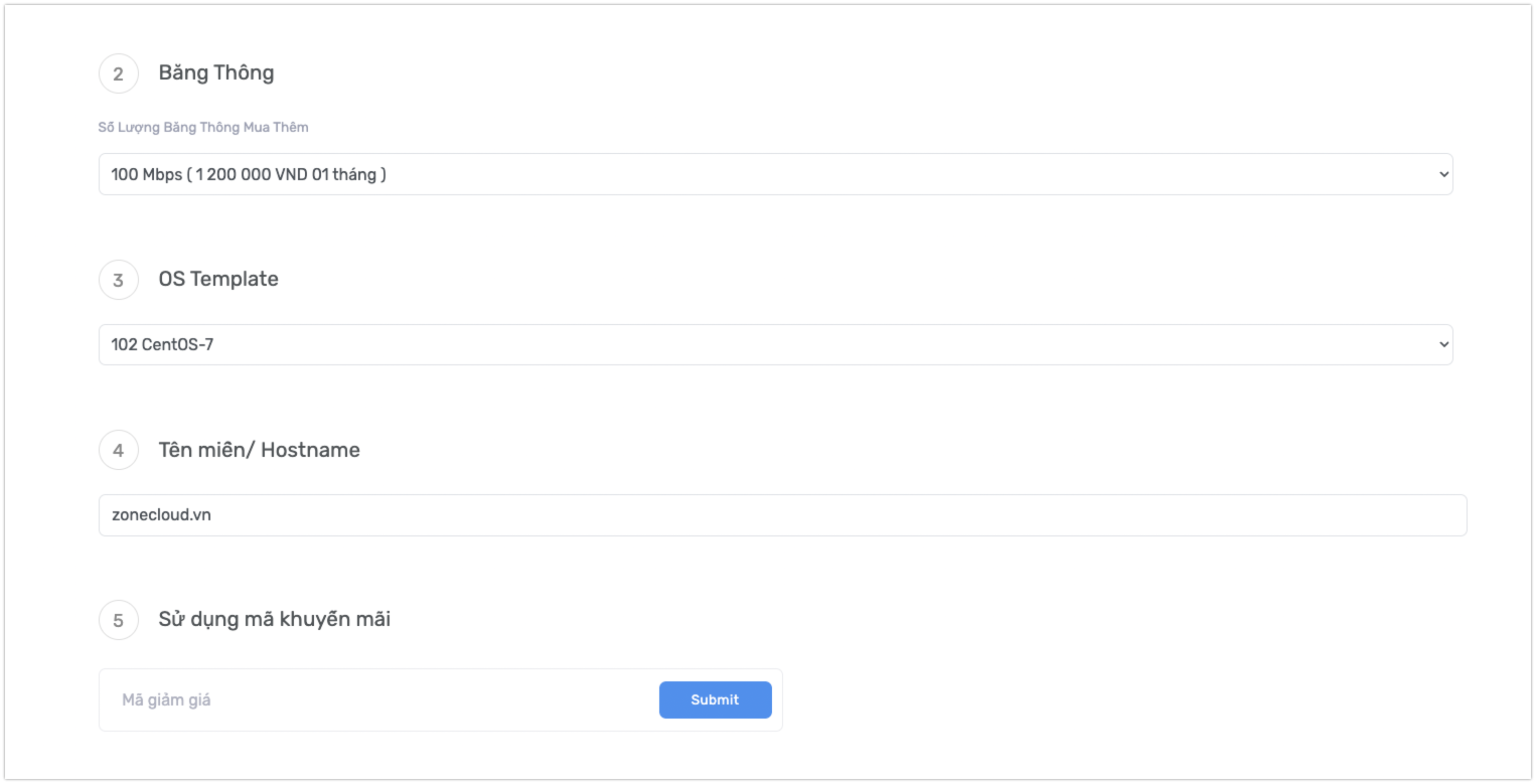Click the step 5 circle for khuyến mãi
Viewport: 1536px width, 784px height.
[119, 620]
